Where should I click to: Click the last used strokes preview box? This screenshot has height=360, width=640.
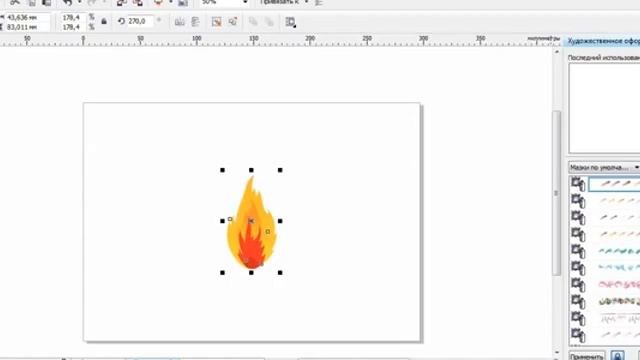pyautogui.click(x=604, y=108)
